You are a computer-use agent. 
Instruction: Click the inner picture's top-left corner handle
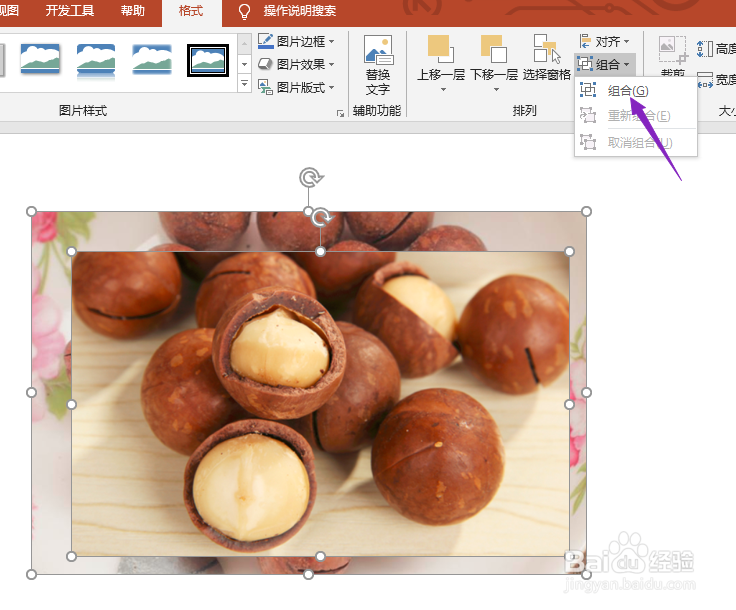71,252
